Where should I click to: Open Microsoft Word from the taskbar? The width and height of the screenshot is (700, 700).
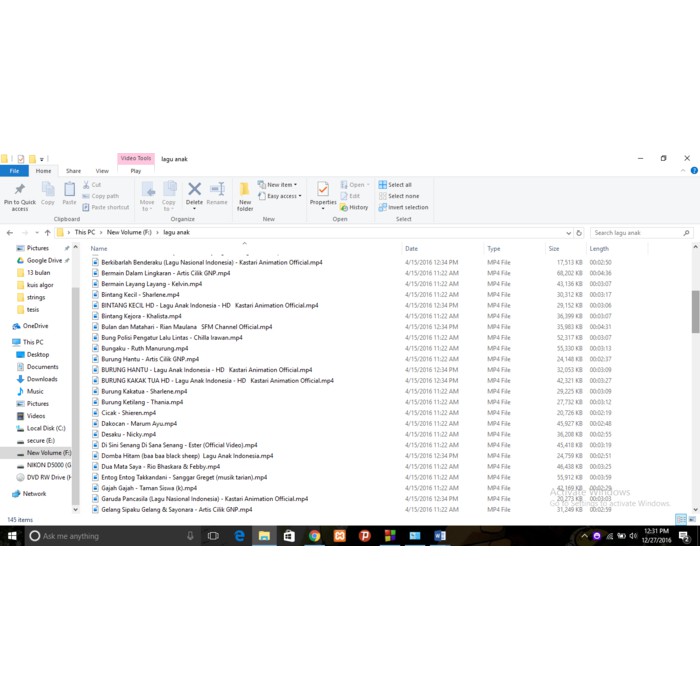pos(440,536)
